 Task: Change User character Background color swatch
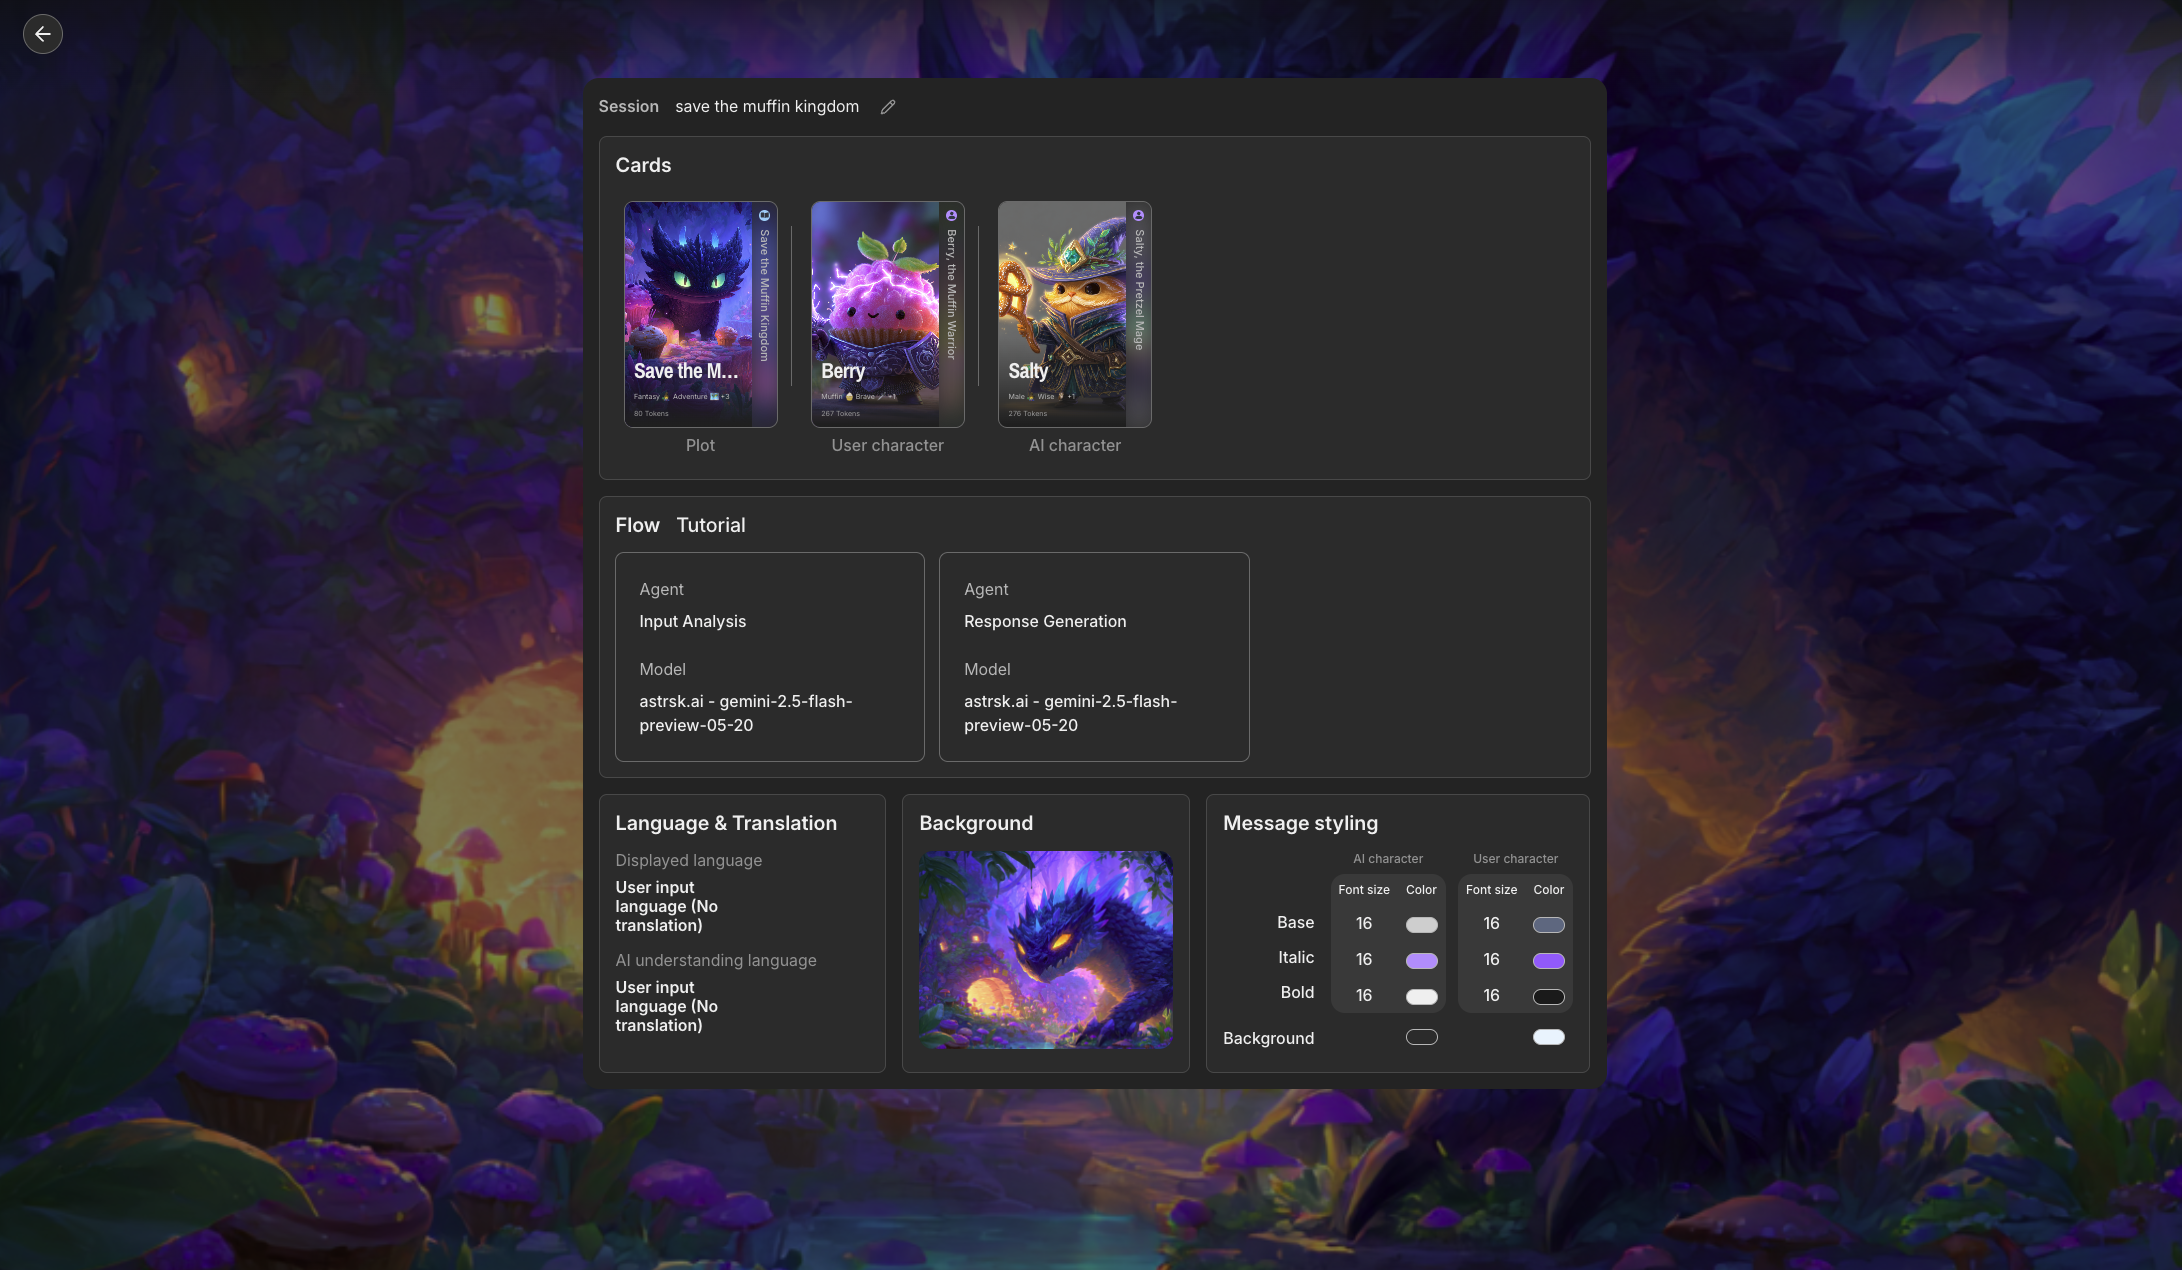pyautogui.click(x=1548, y=1037)
